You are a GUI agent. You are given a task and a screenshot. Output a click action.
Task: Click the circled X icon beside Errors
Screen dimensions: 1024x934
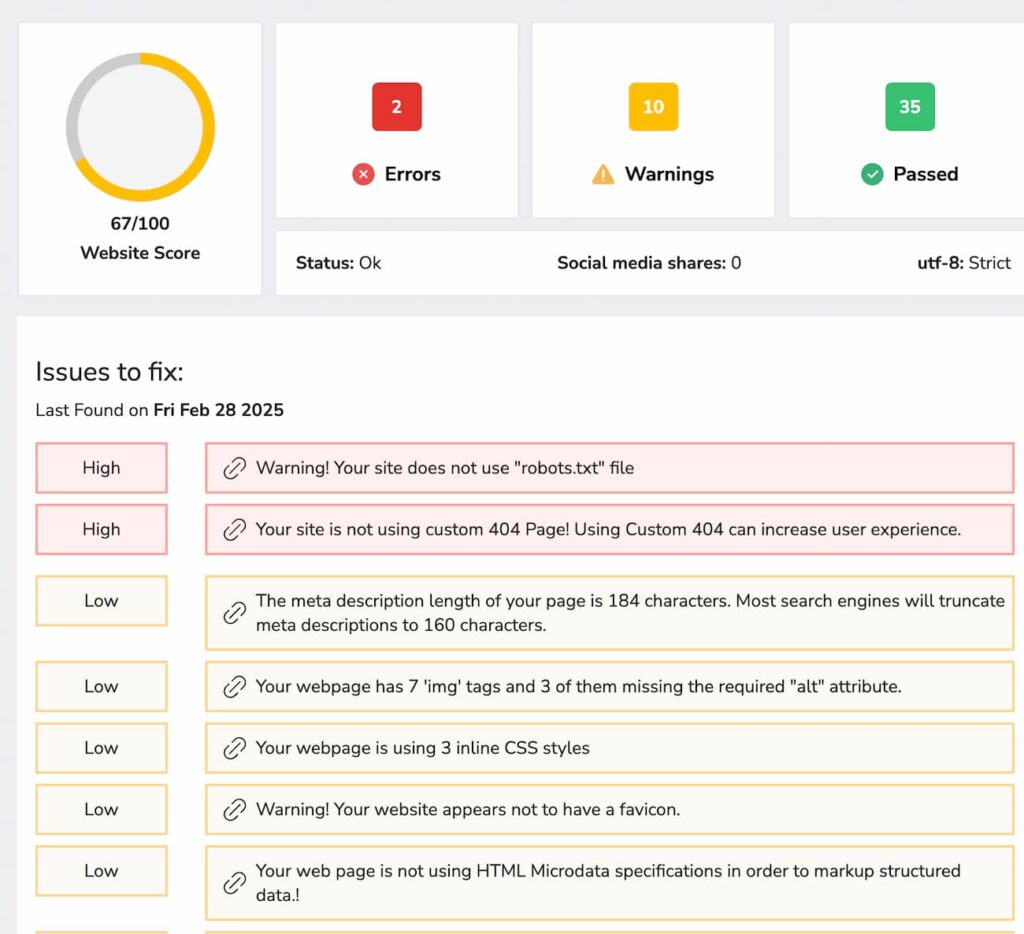363,174
